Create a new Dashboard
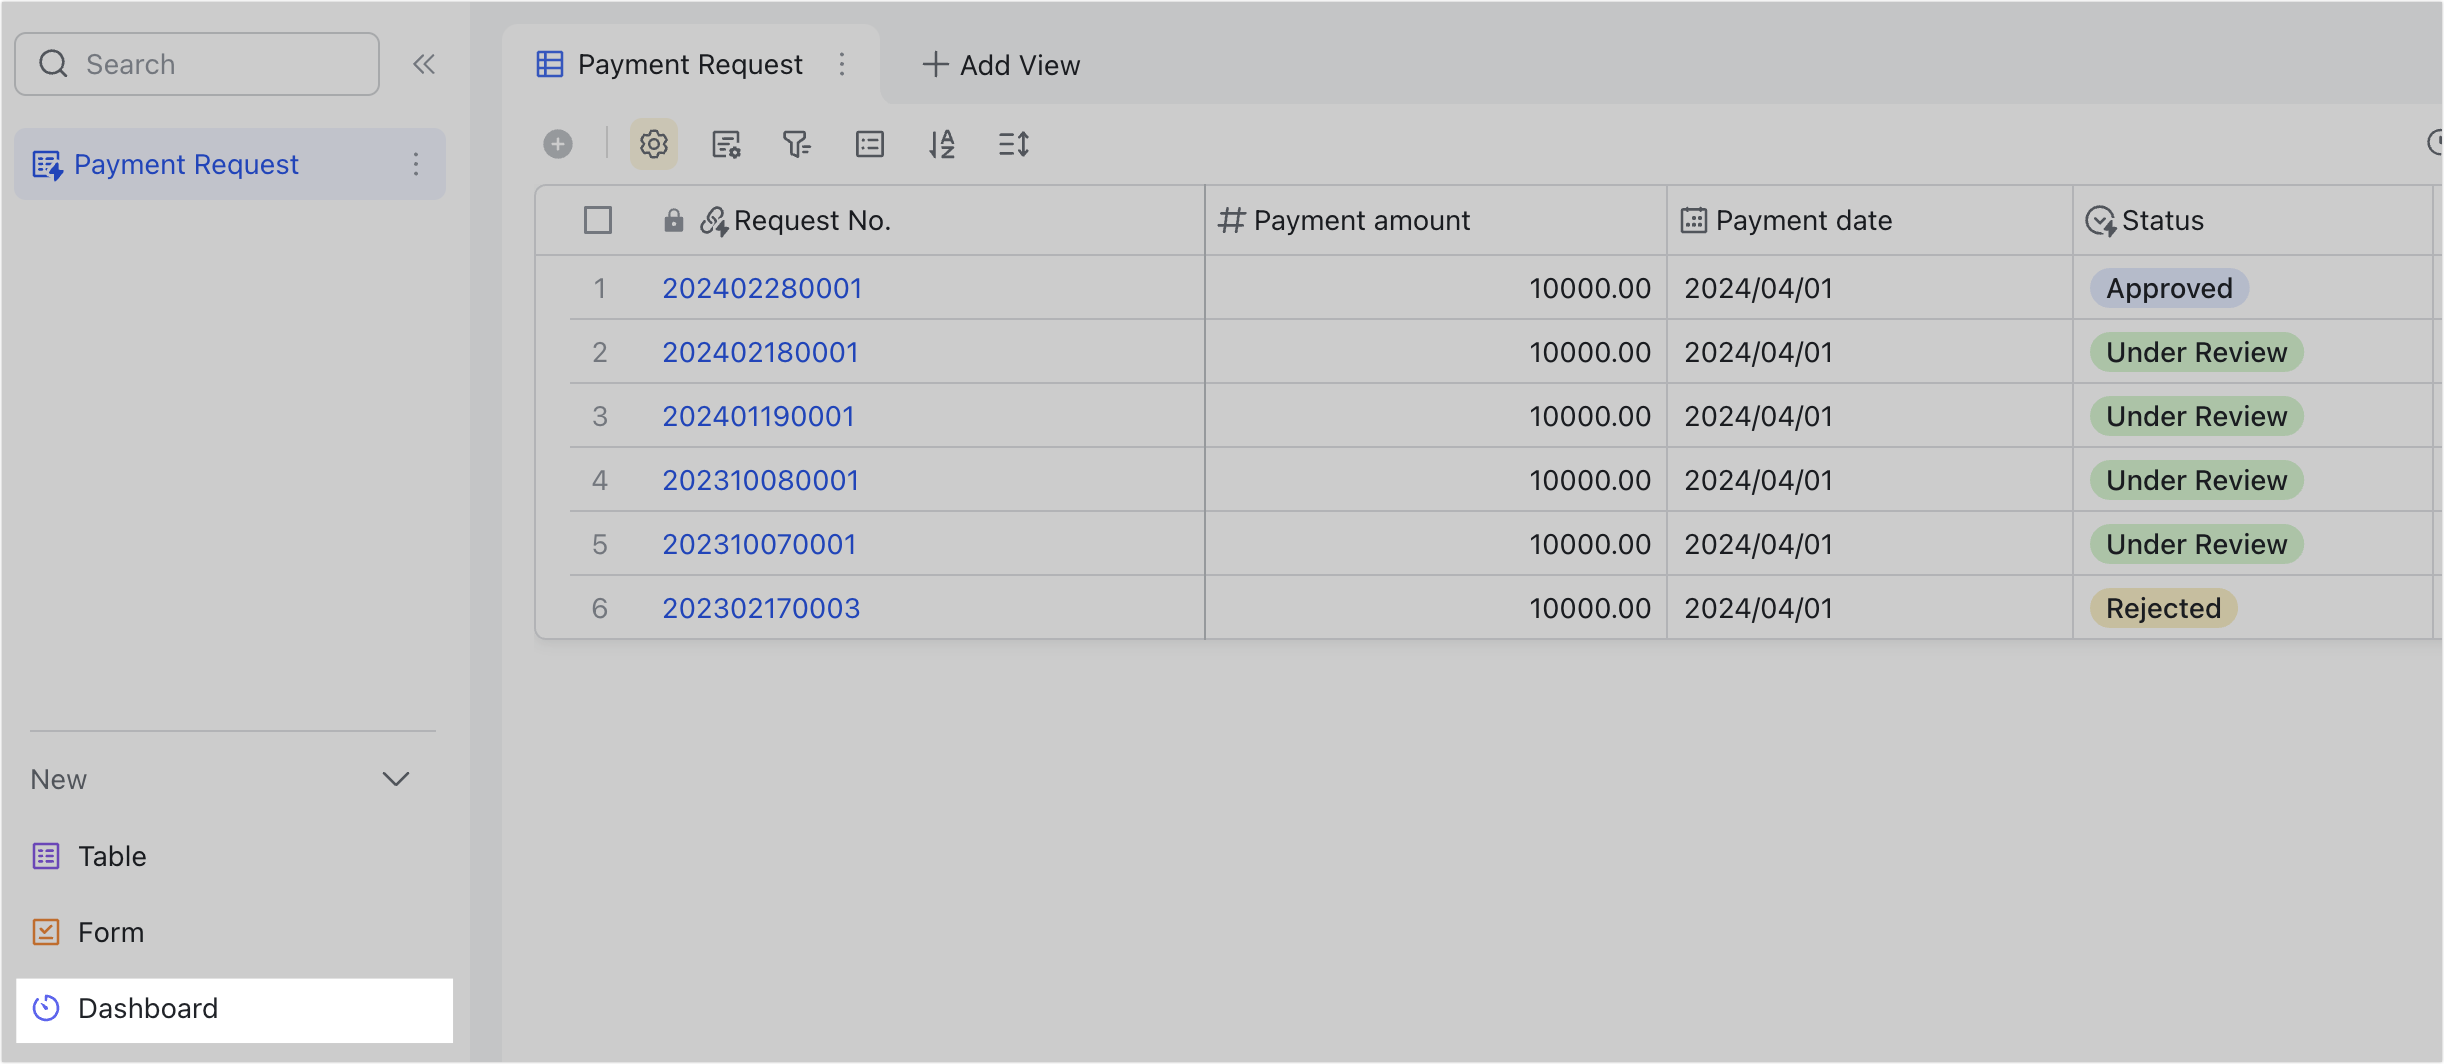The height and width of the screenshot is (1064, 2444). point(234,1009)
